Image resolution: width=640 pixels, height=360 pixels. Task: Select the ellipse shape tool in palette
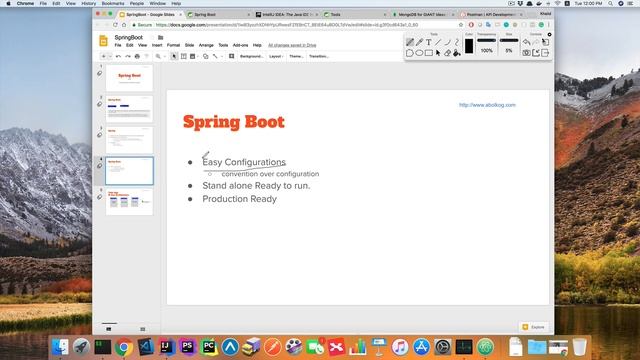tap(419, 53)
